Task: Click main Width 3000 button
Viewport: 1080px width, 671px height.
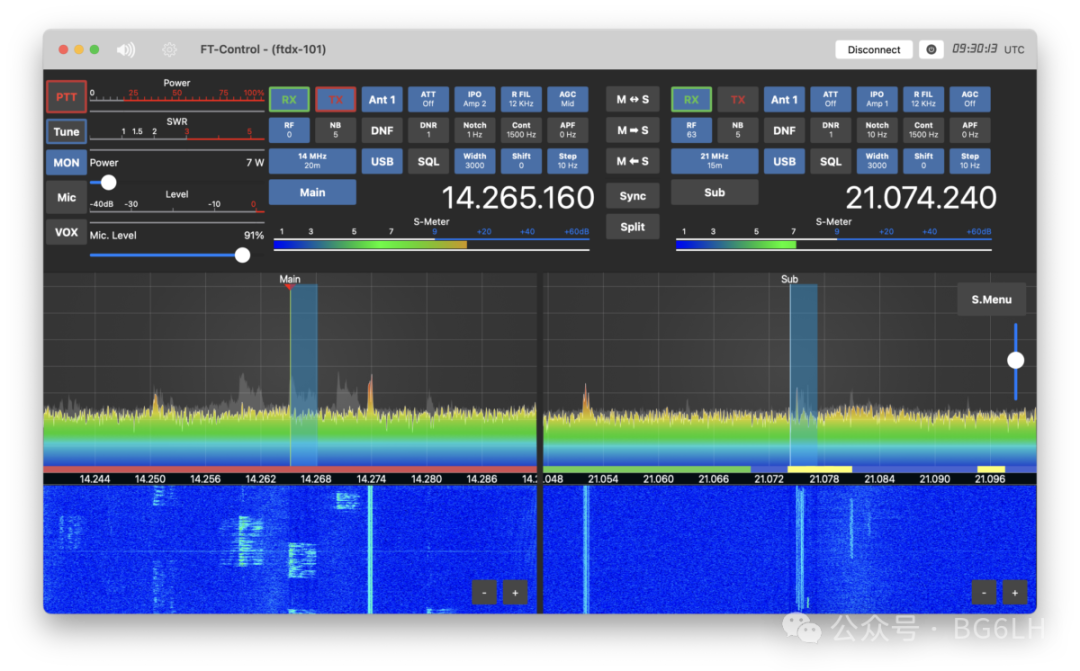Action: click(x=475, y=161)
